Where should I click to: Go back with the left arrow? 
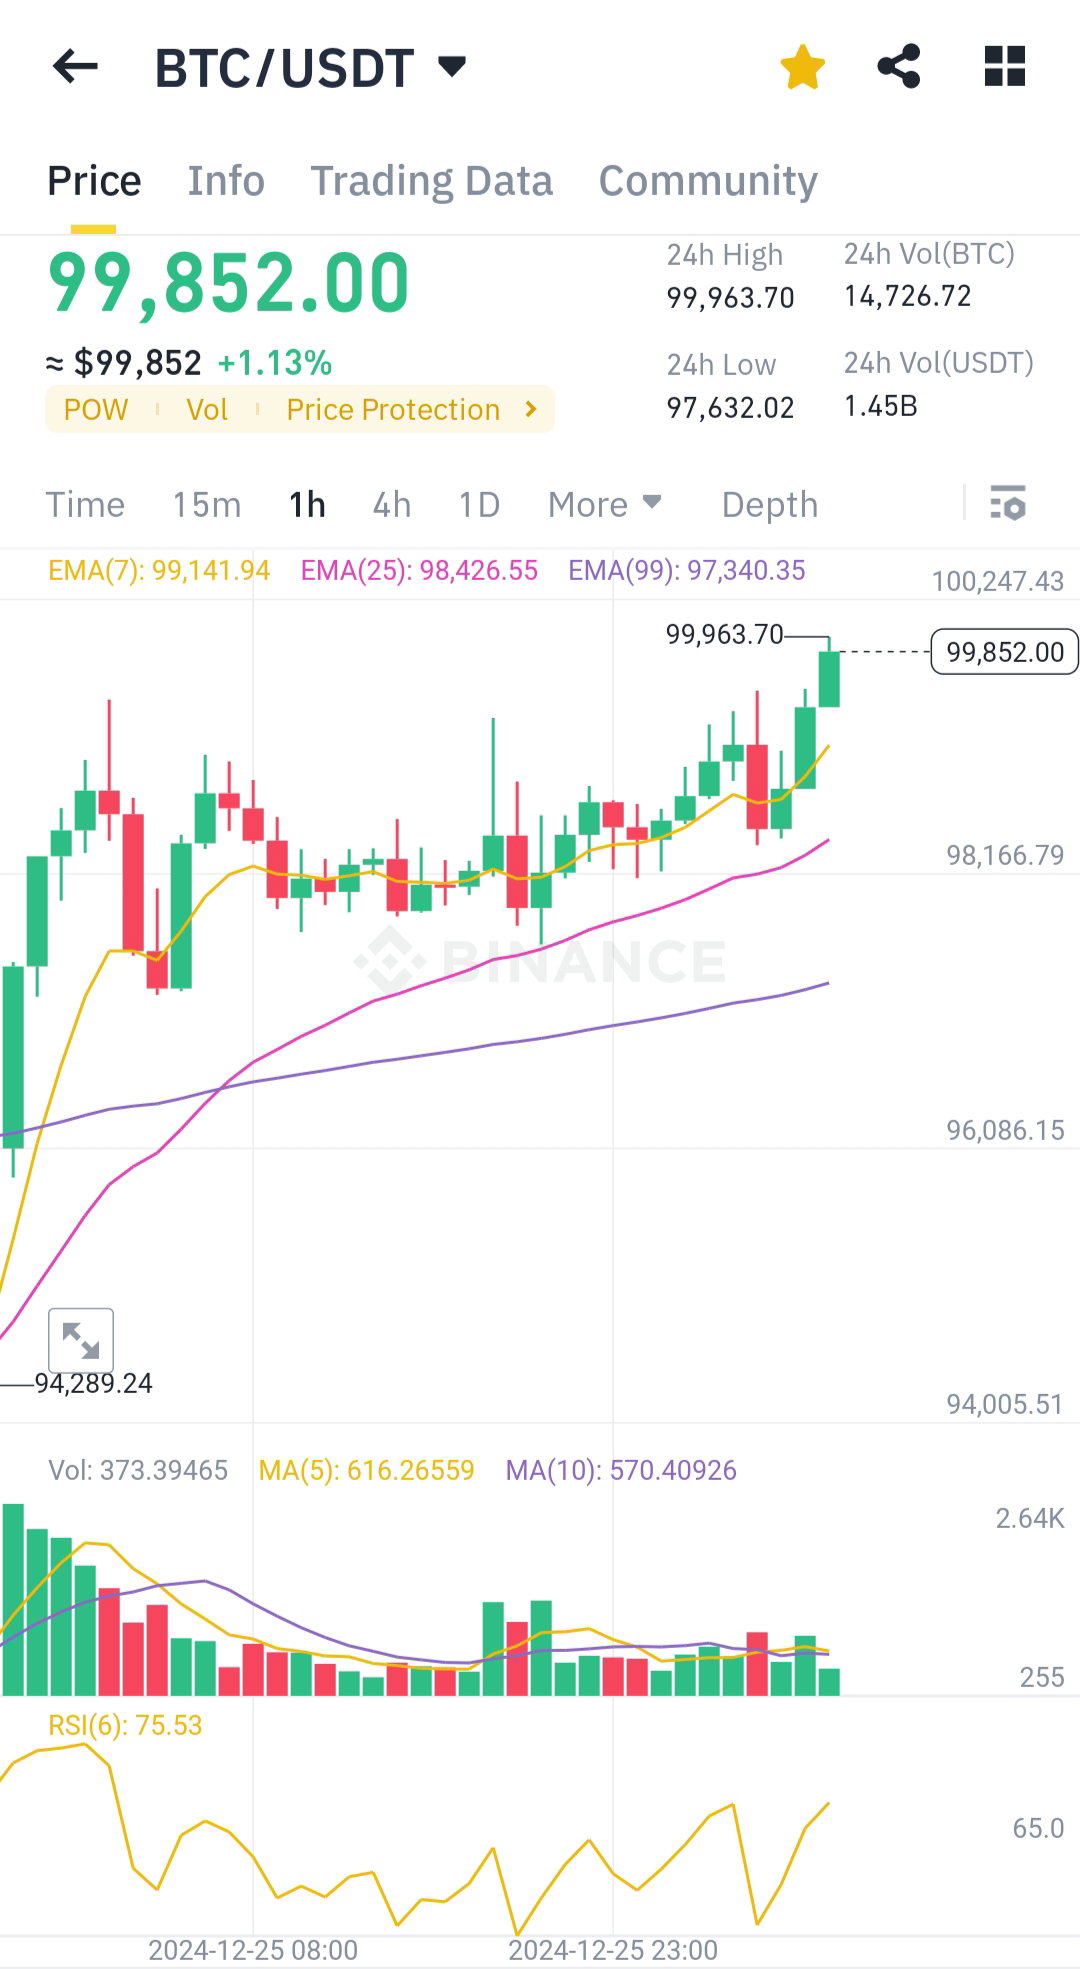tap(75, 67)
